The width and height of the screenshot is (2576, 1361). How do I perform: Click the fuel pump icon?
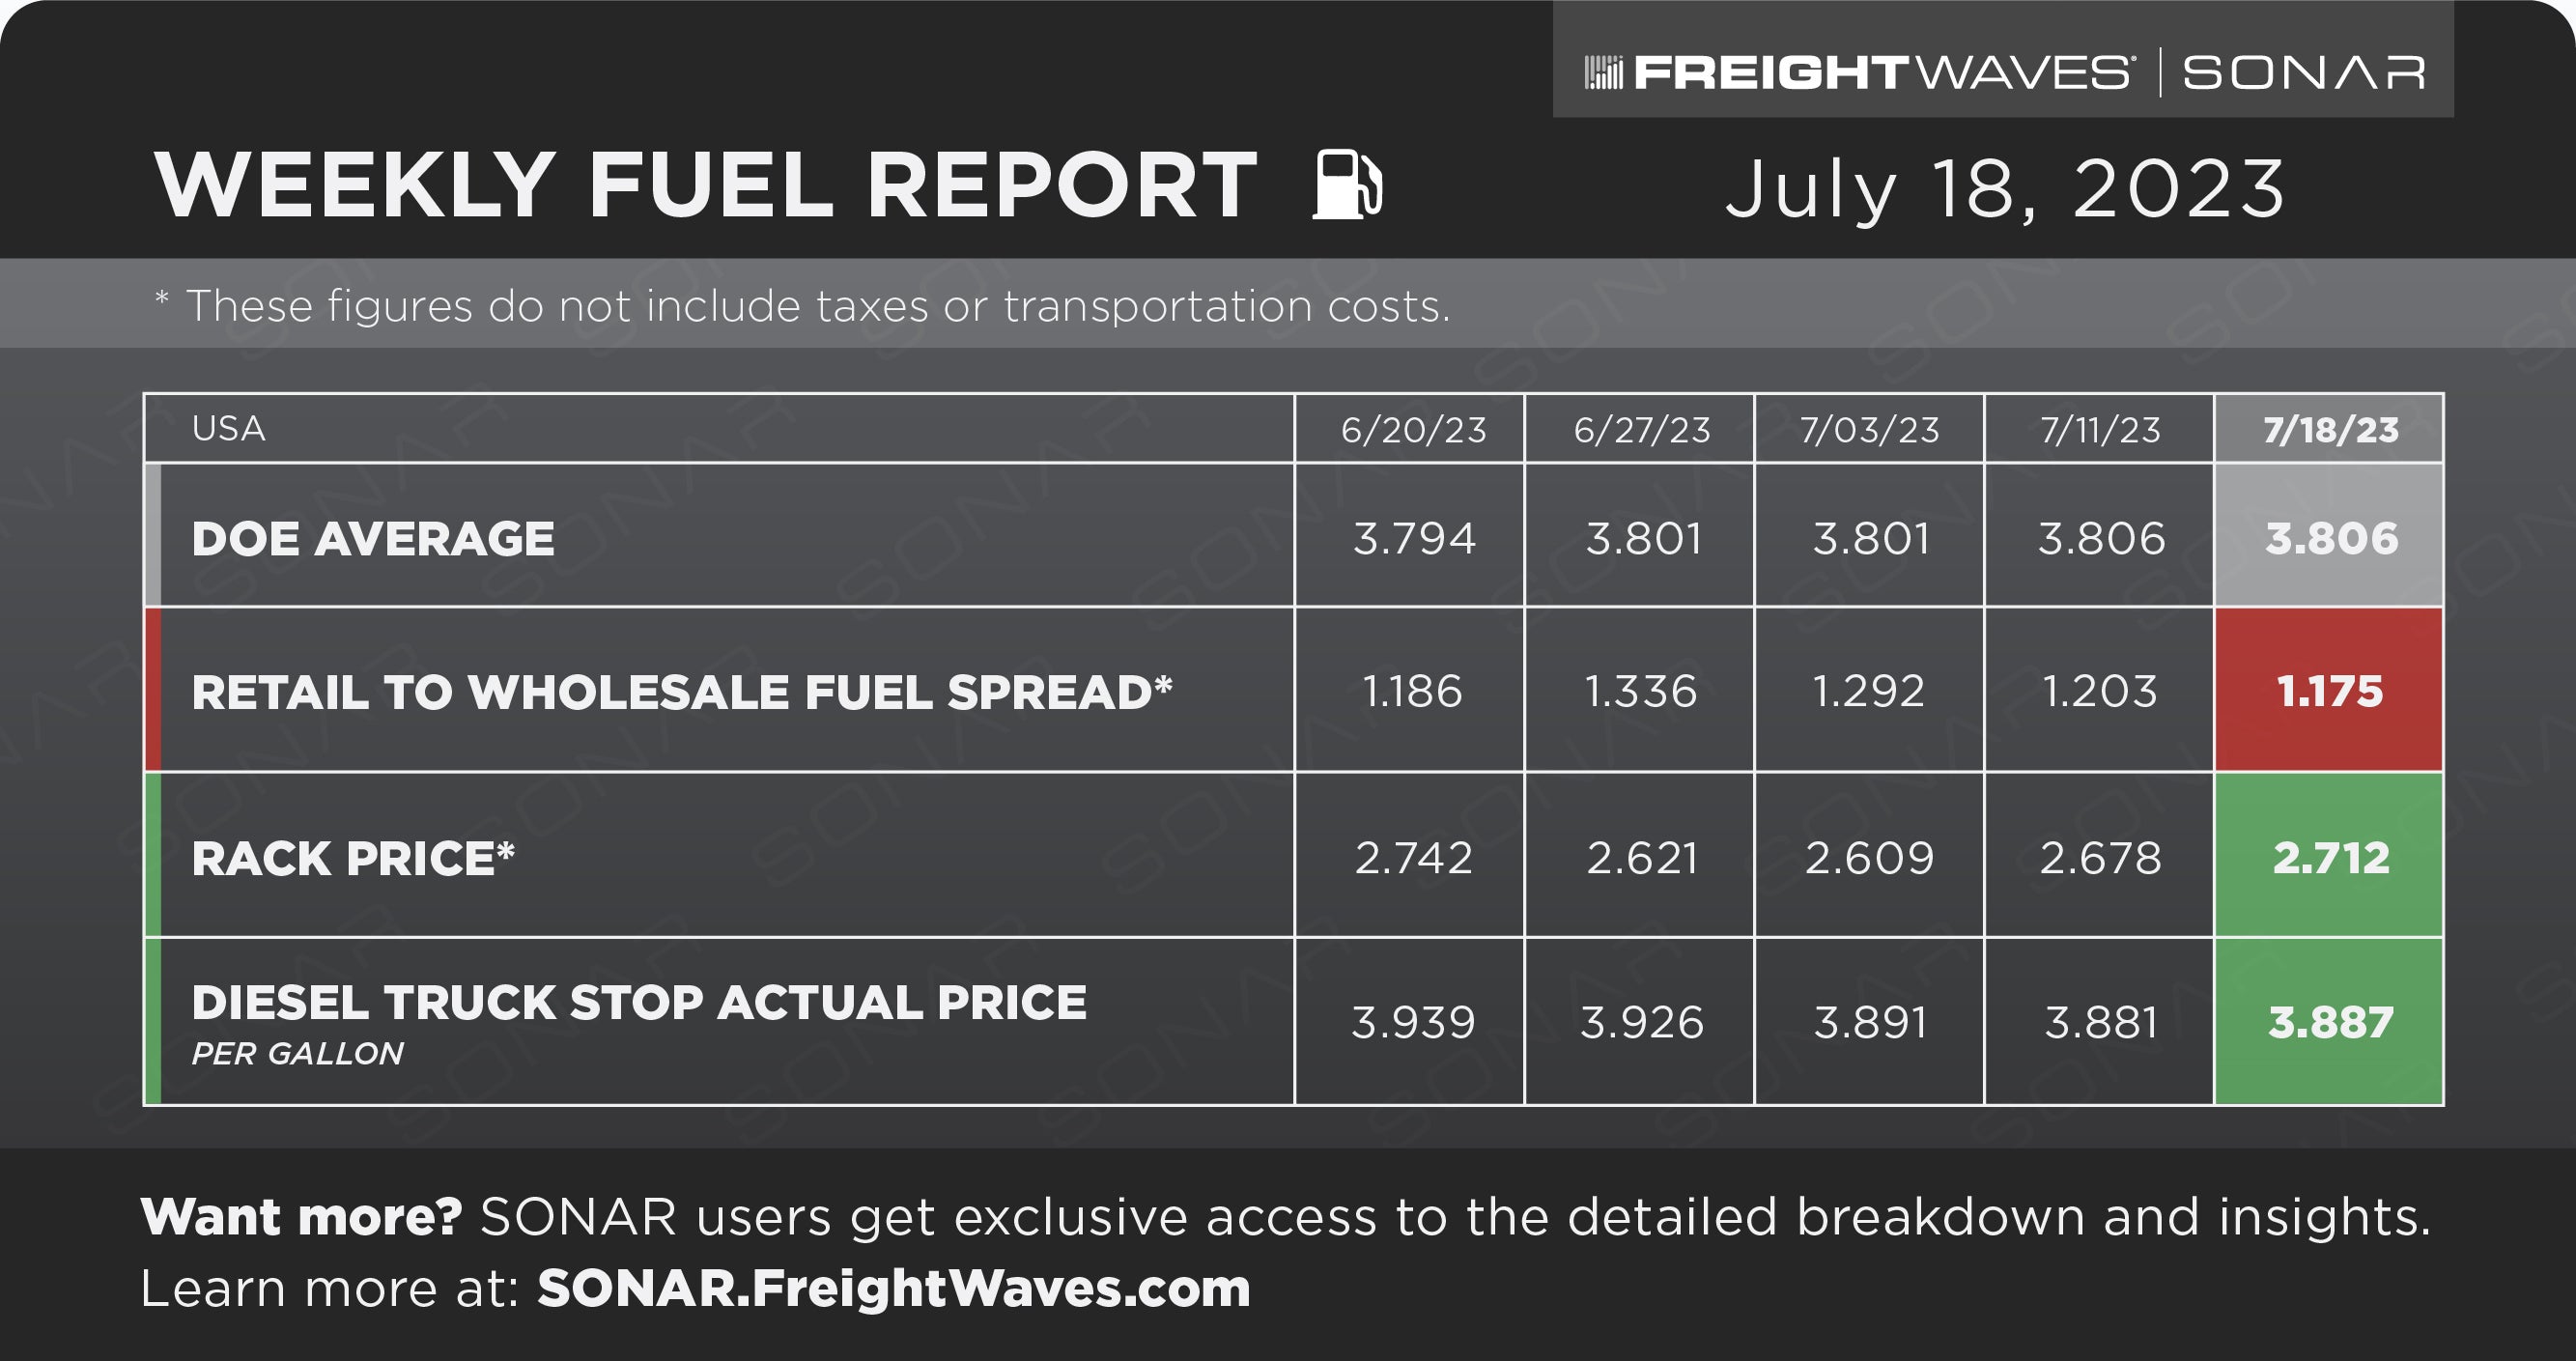1347,184
